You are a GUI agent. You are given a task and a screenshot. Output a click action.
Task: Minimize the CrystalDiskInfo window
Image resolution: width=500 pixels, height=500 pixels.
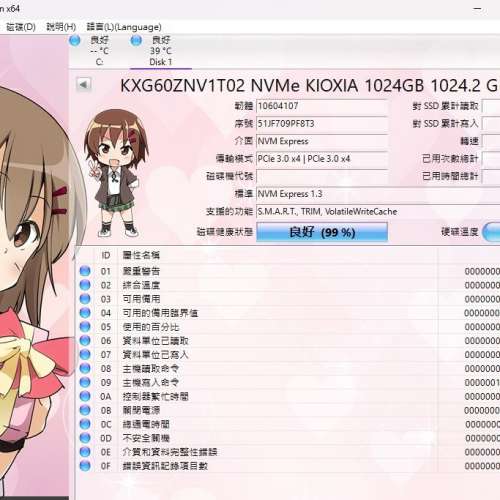click(477, 9)
